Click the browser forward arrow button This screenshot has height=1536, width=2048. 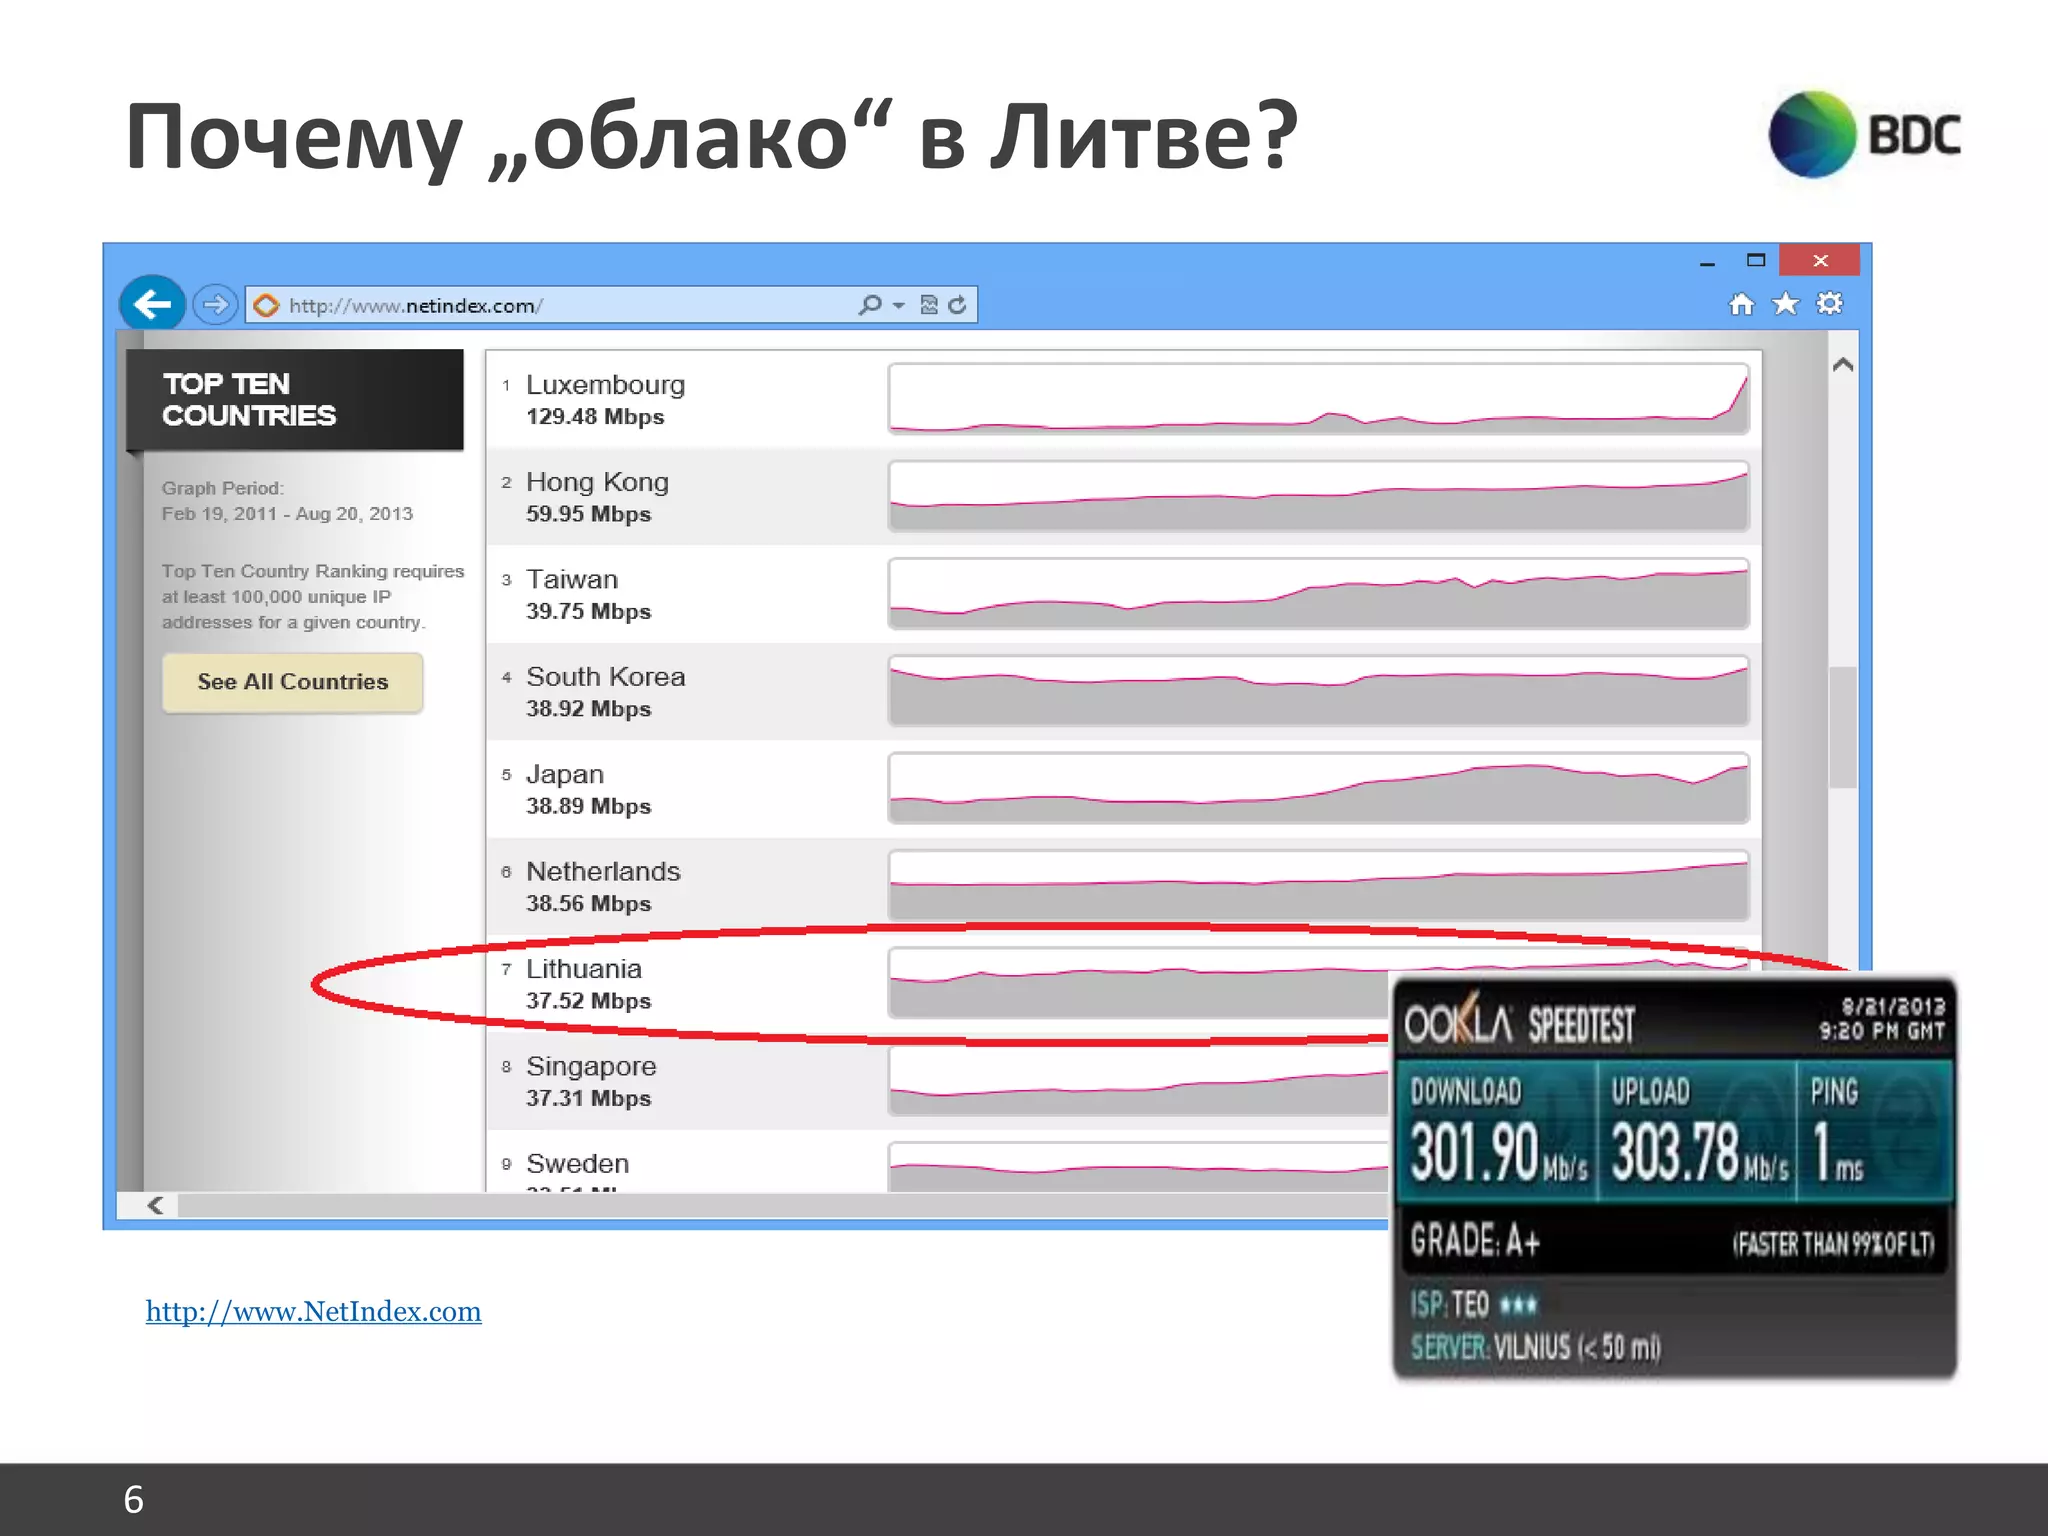coord(215,304)
